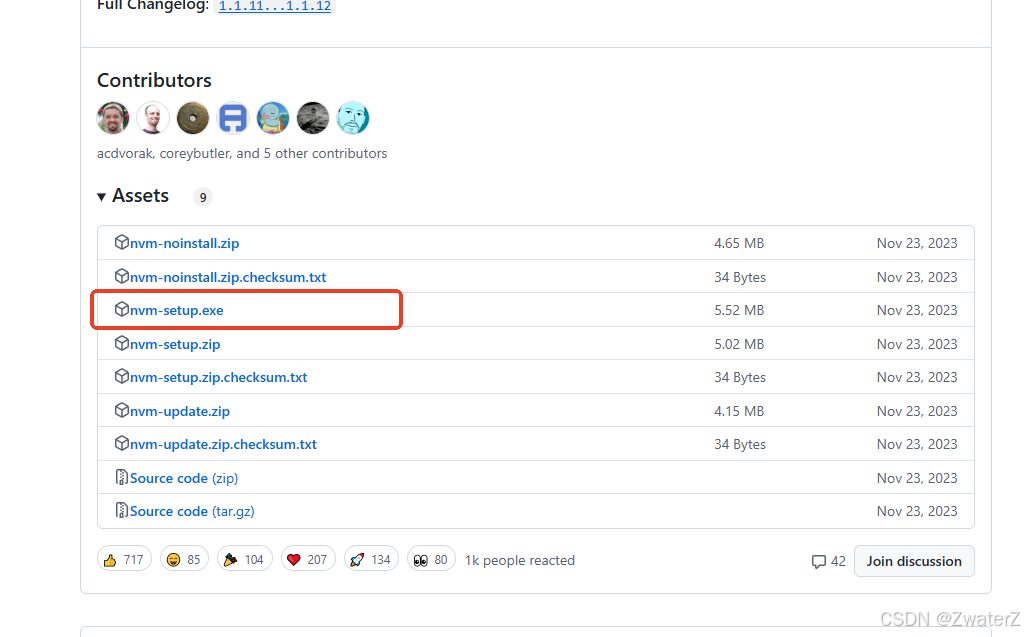This screenshot has height=637, width=1024.
Task: Open the teal sketched-face contributor avatar
Action: [x=353, y=118]
